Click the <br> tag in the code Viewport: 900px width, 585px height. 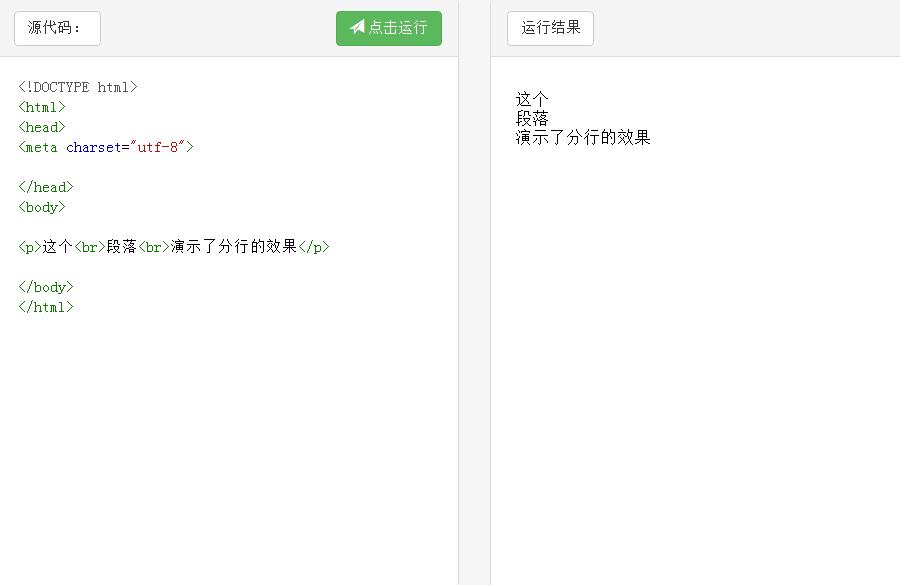88,246
